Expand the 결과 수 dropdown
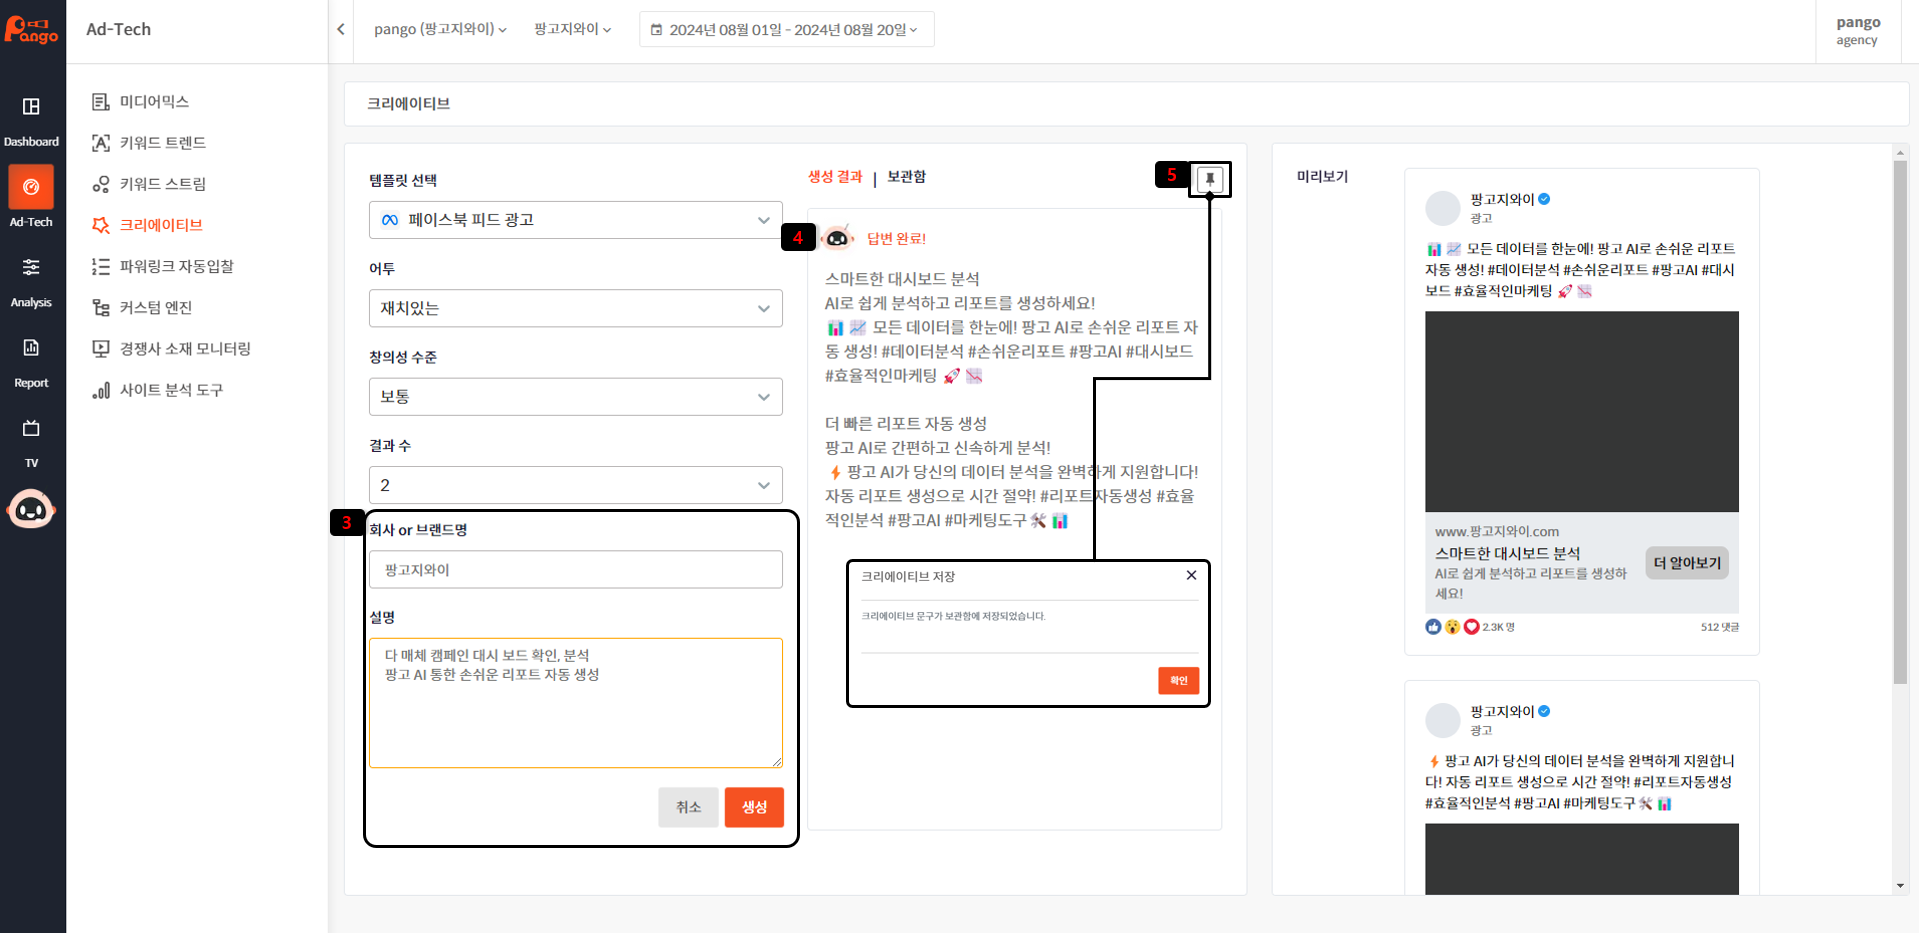 tap(575, 485)
